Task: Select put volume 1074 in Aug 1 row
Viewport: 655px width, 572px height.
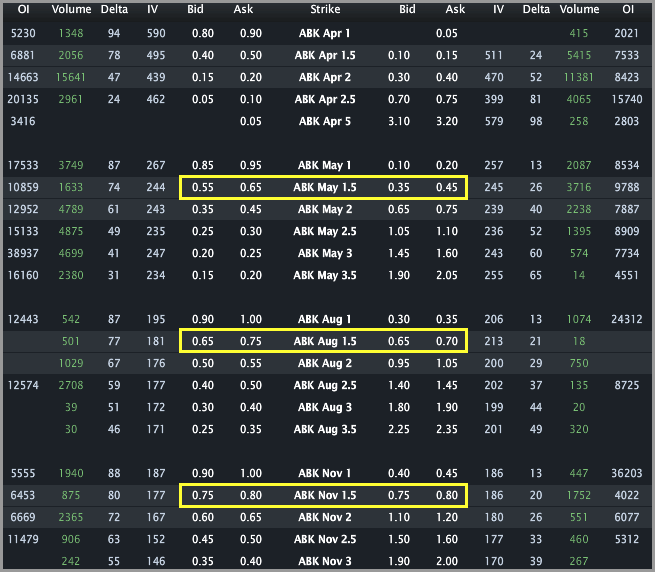Action: click(579, 320)
